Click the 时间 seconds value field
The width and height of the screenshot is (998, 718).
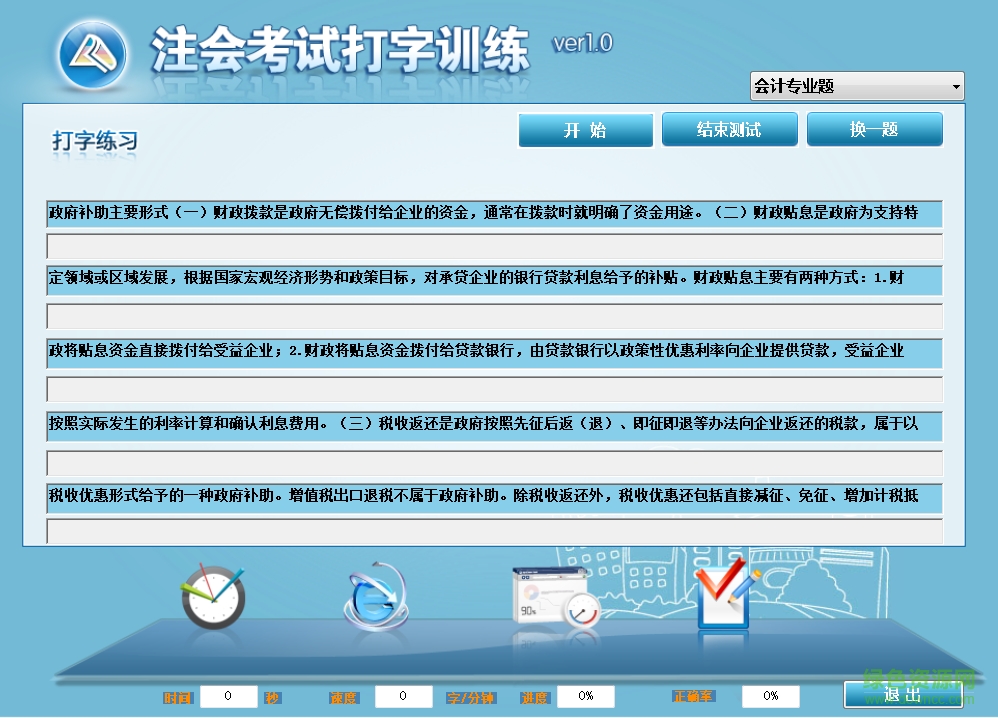click(x=227, y=696)
